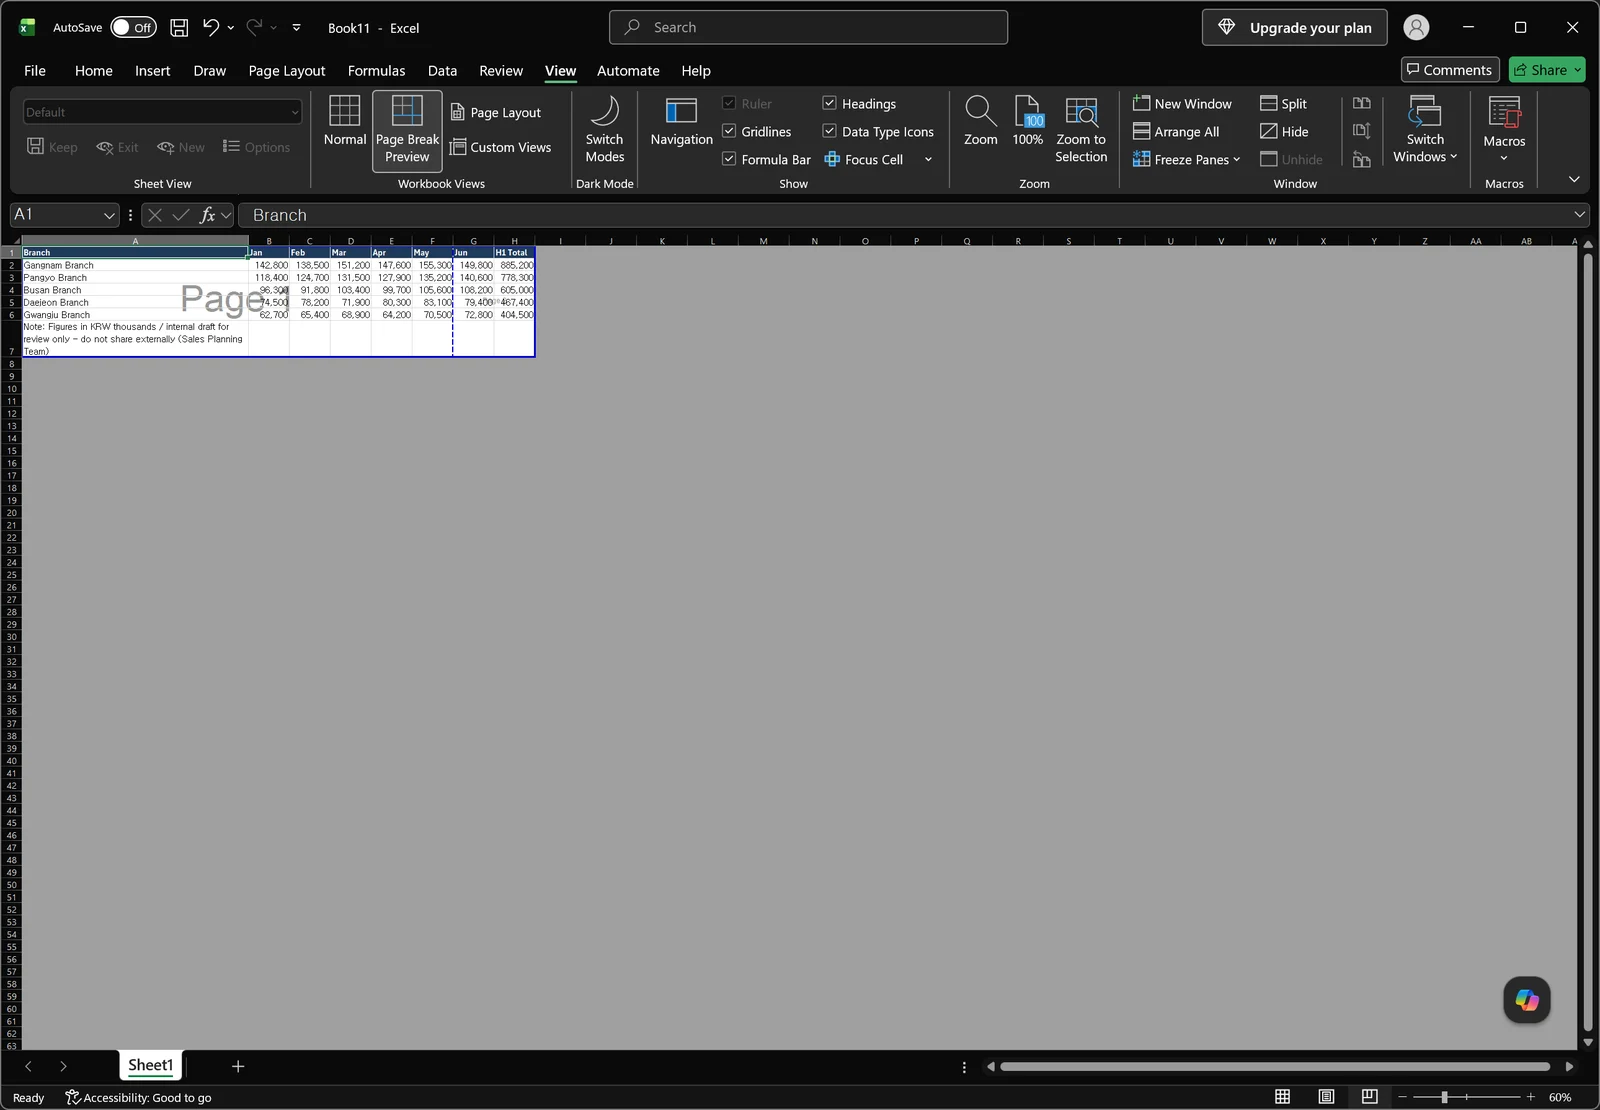
Task: Click the Redo icon
Action: coord(254,28)
